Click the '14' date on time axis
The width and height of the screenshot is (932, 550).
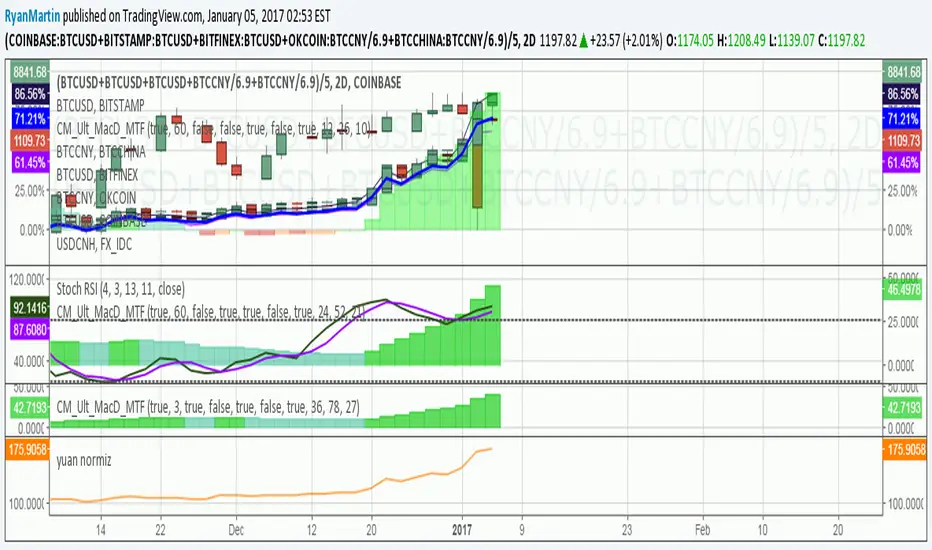click(x=100, y=529)
